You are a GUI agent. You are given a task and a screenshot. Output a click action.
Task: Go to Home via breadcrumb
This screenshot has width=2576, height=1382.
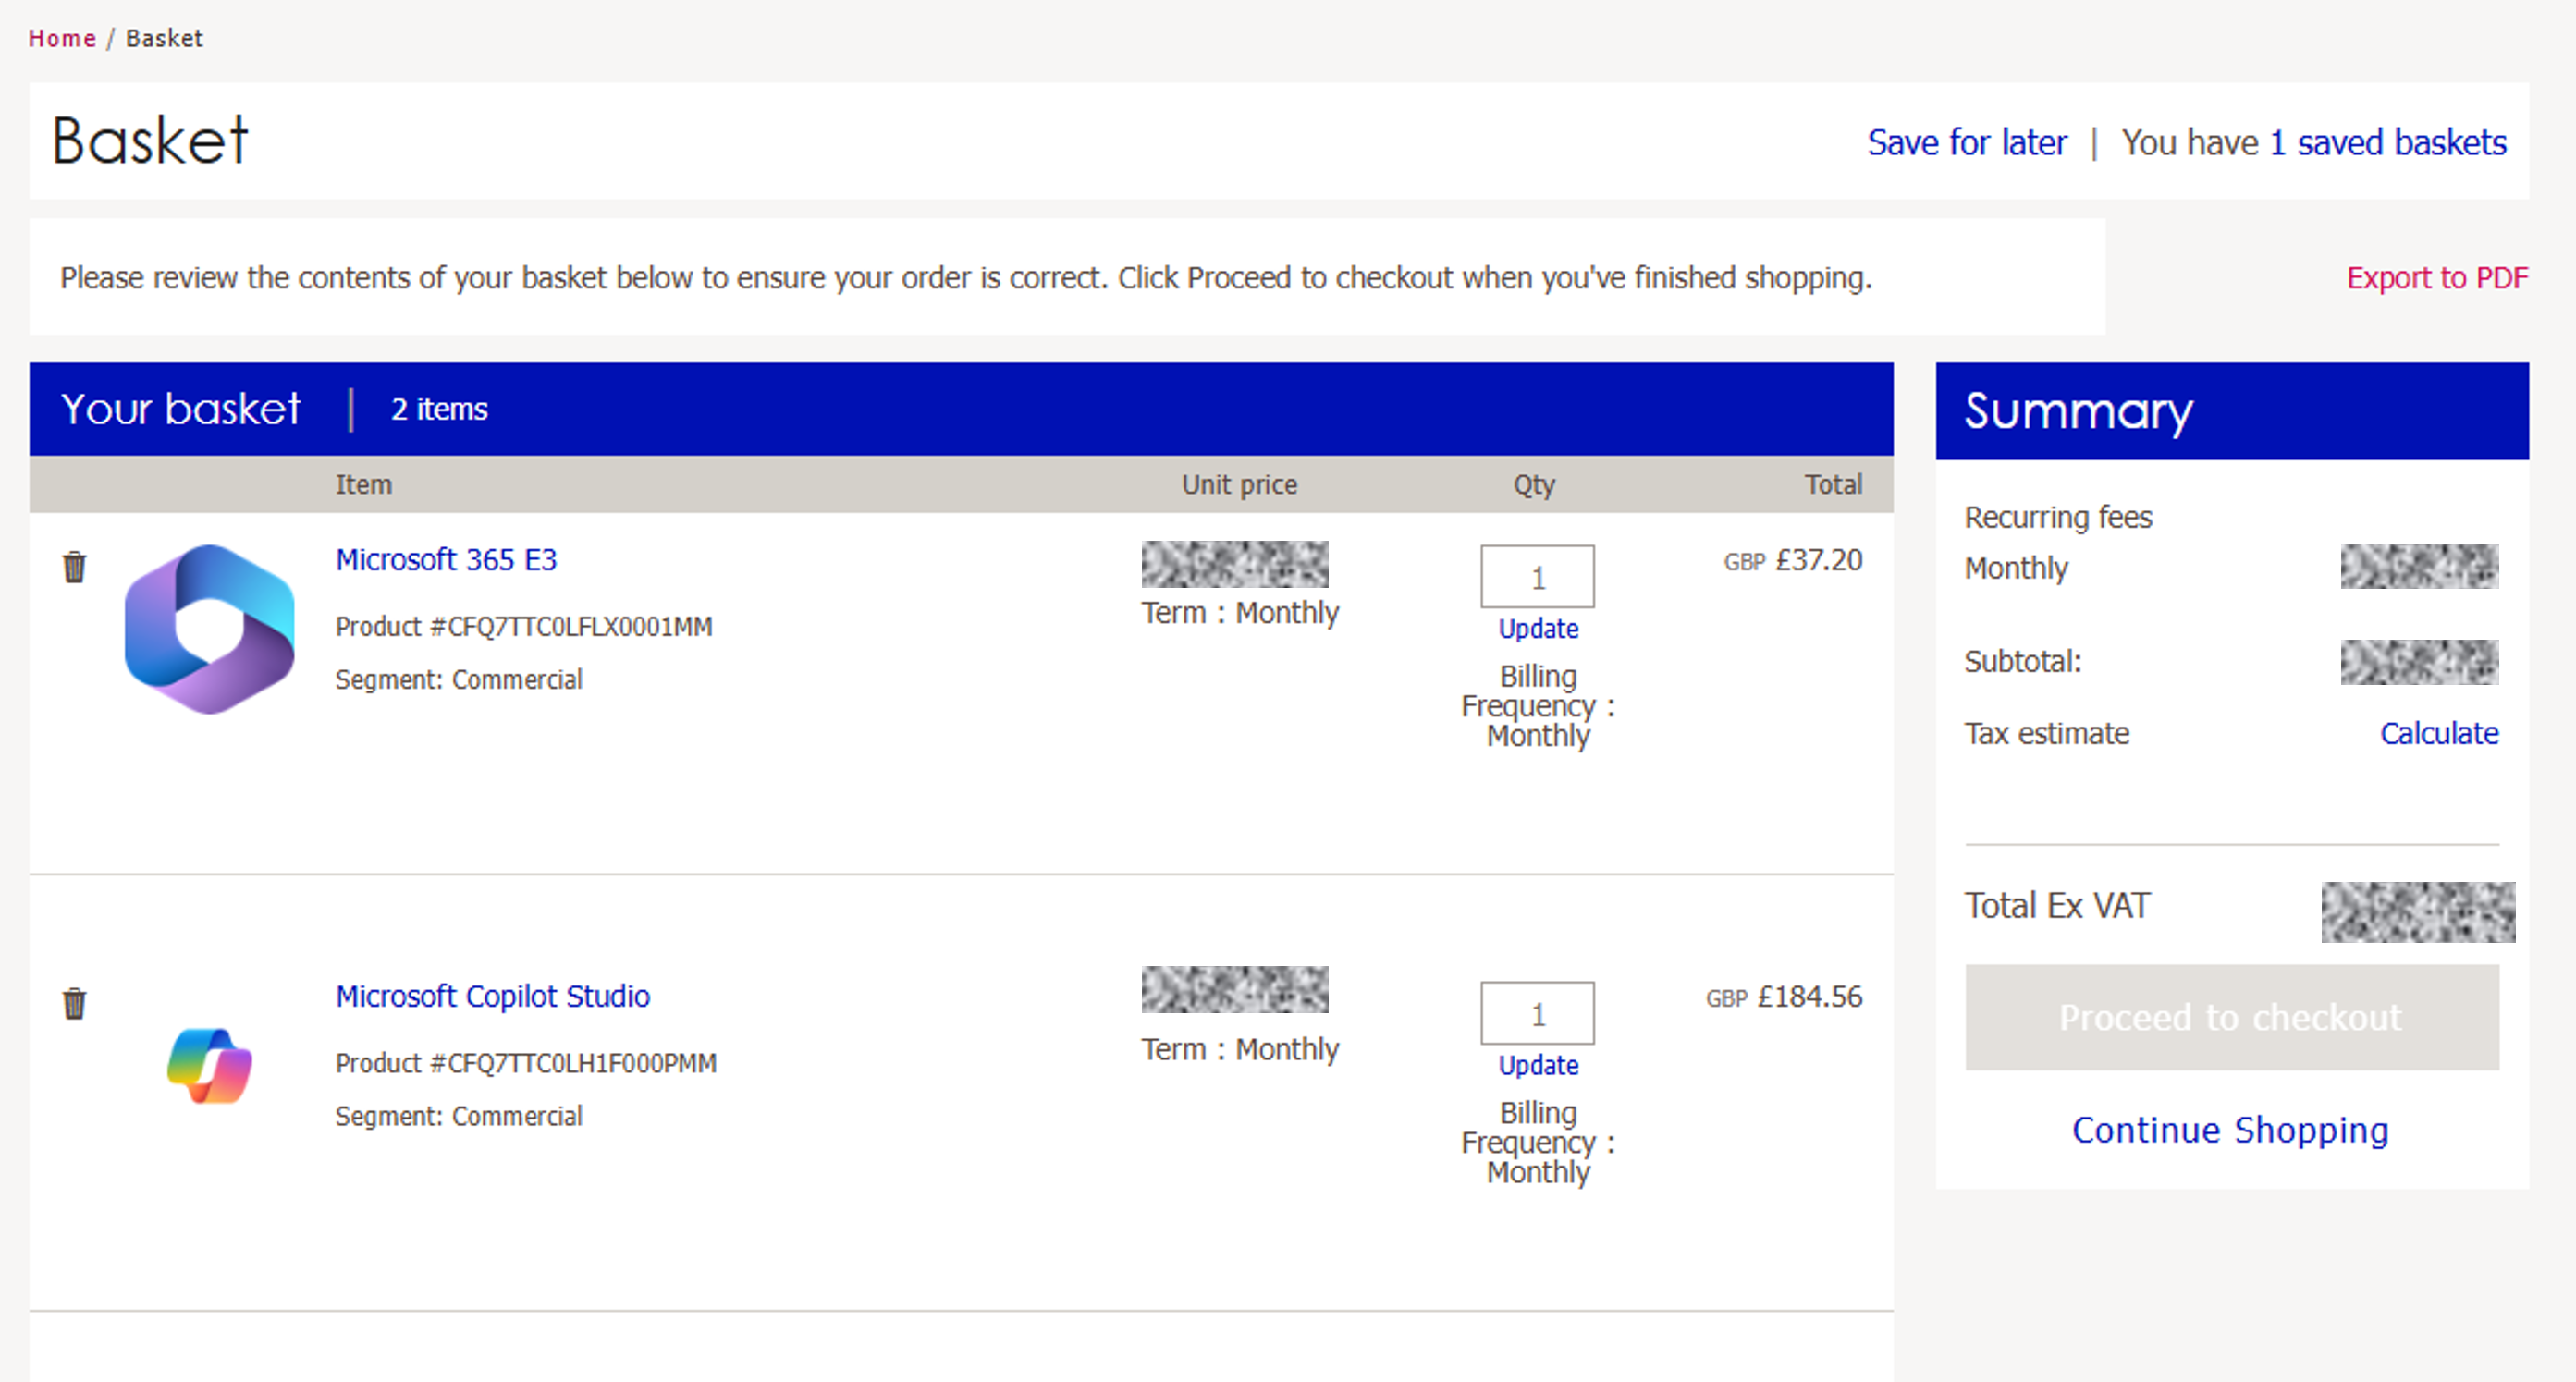(x=62, y=38)
